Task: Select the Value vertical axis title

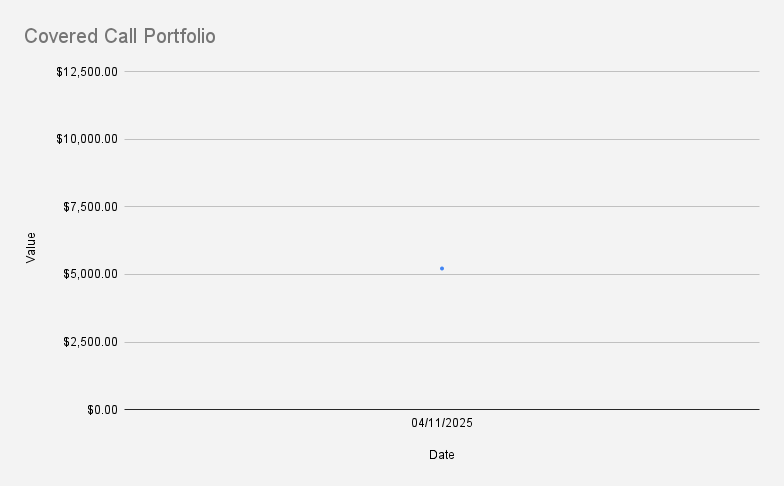Action: click(x=31, y=247)
